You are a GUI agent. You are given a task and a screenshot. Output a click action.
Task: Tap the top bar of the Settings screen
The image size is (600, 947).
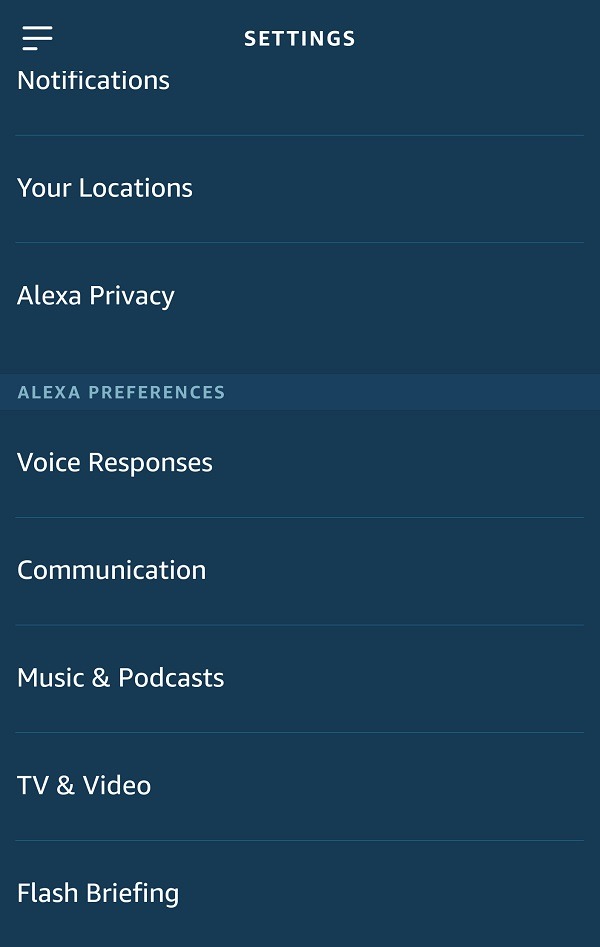tap(299, 38)
